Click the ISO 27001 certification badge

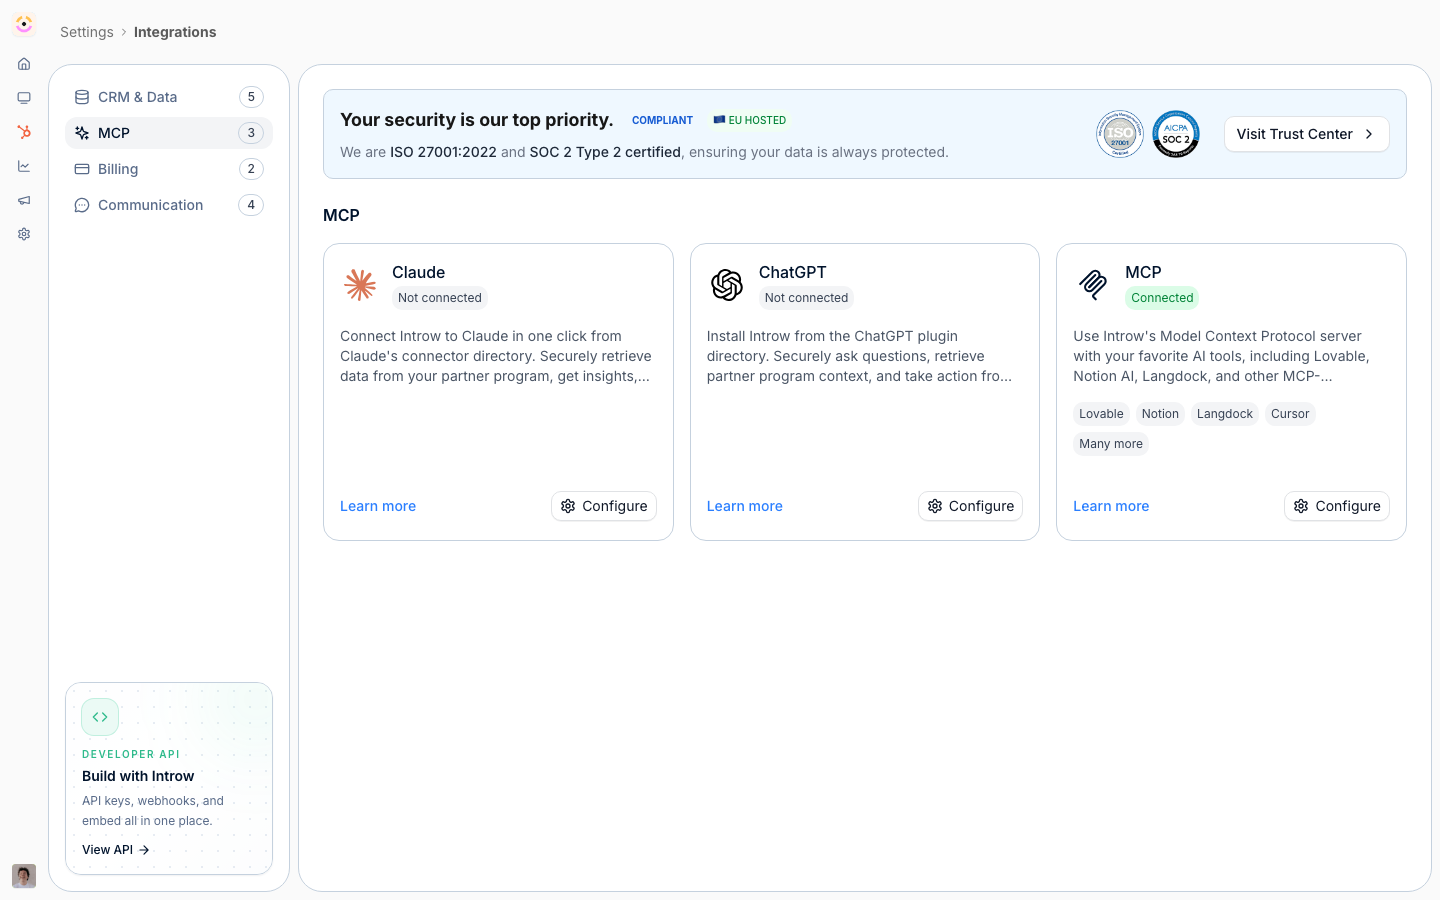(x=1120, y=134)
